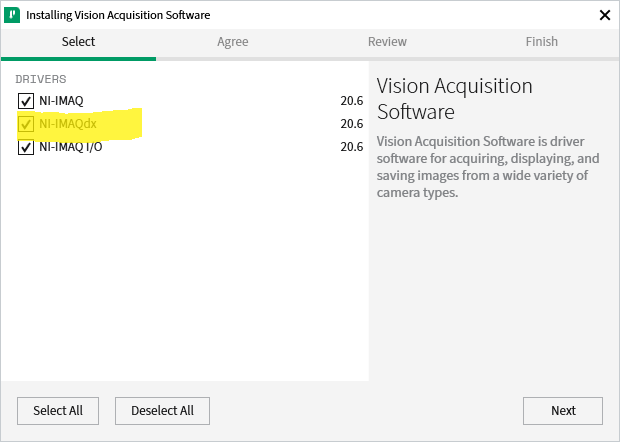Go to the Agree step tab
Viewport: 620px width, 442px height.
click(232, 42)
